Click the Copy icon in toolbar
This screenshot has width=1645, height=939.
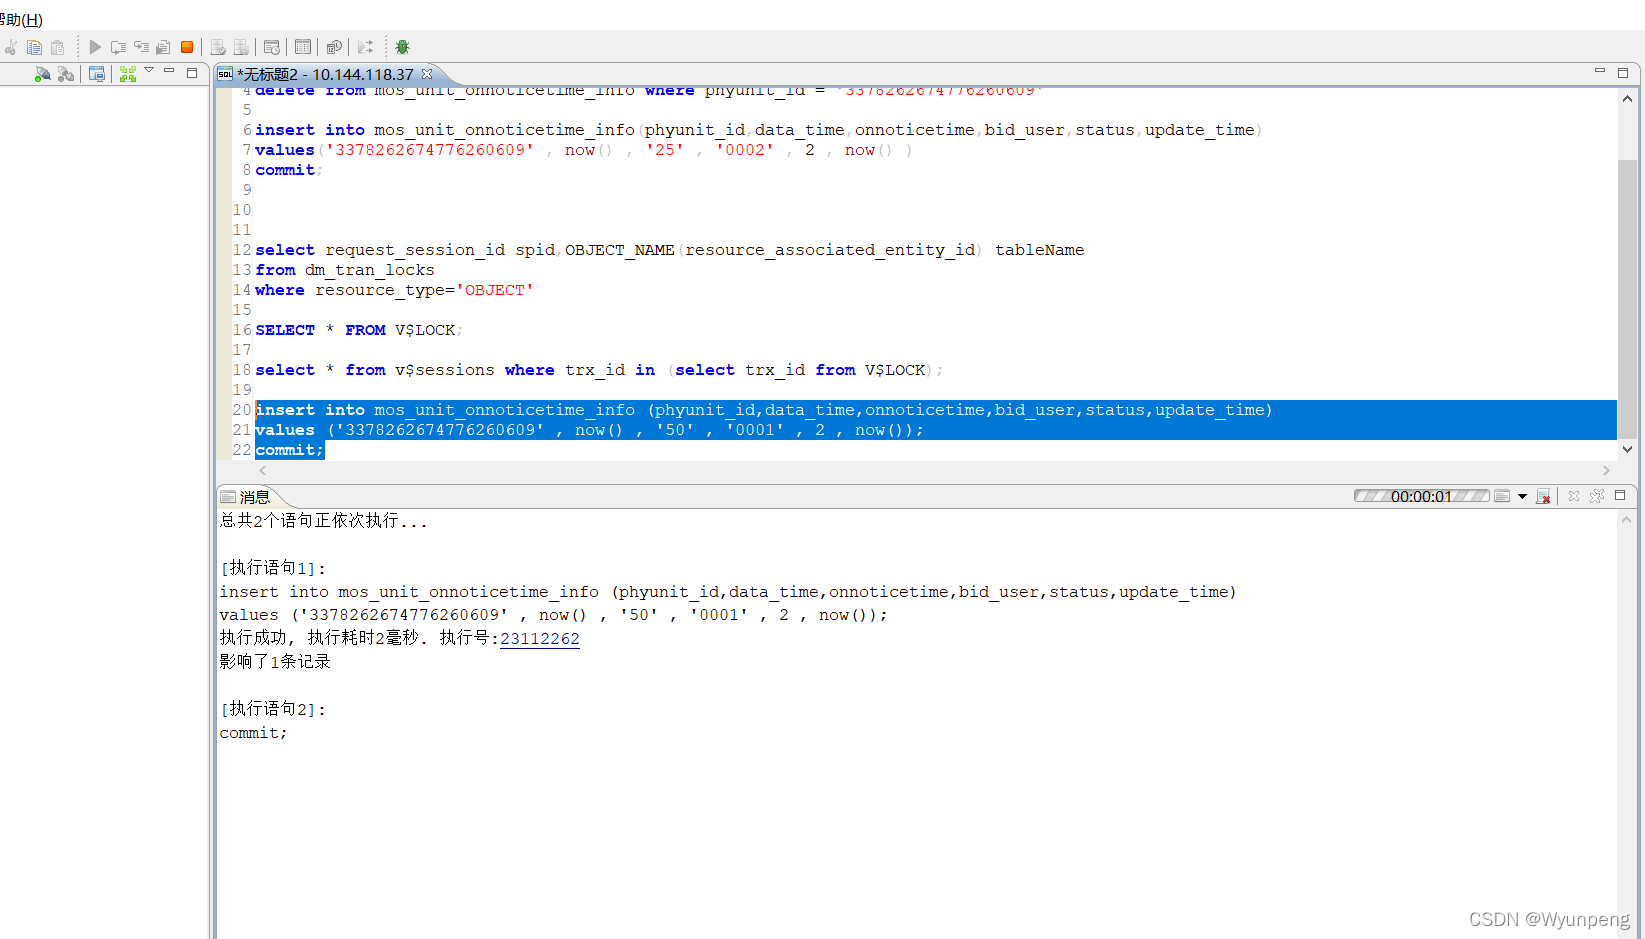tap(34, 47)
